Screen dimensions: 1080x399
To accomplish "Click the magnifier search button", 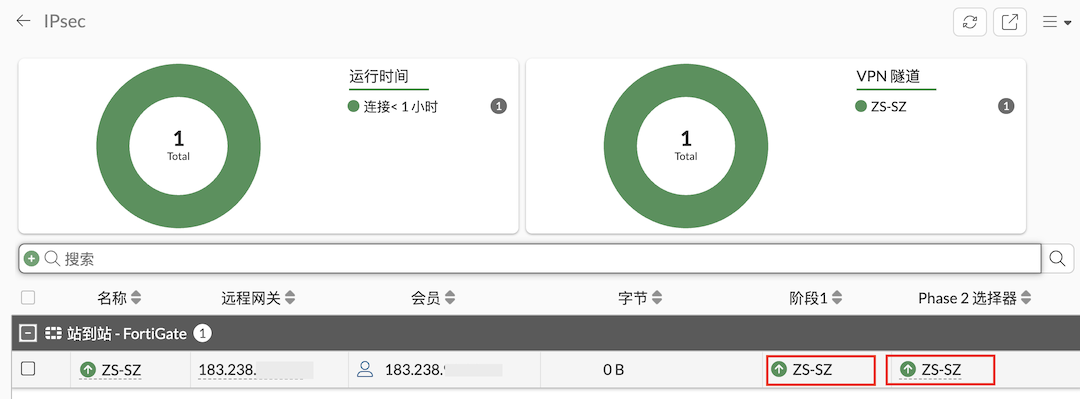I will (x=1057, y=258).
